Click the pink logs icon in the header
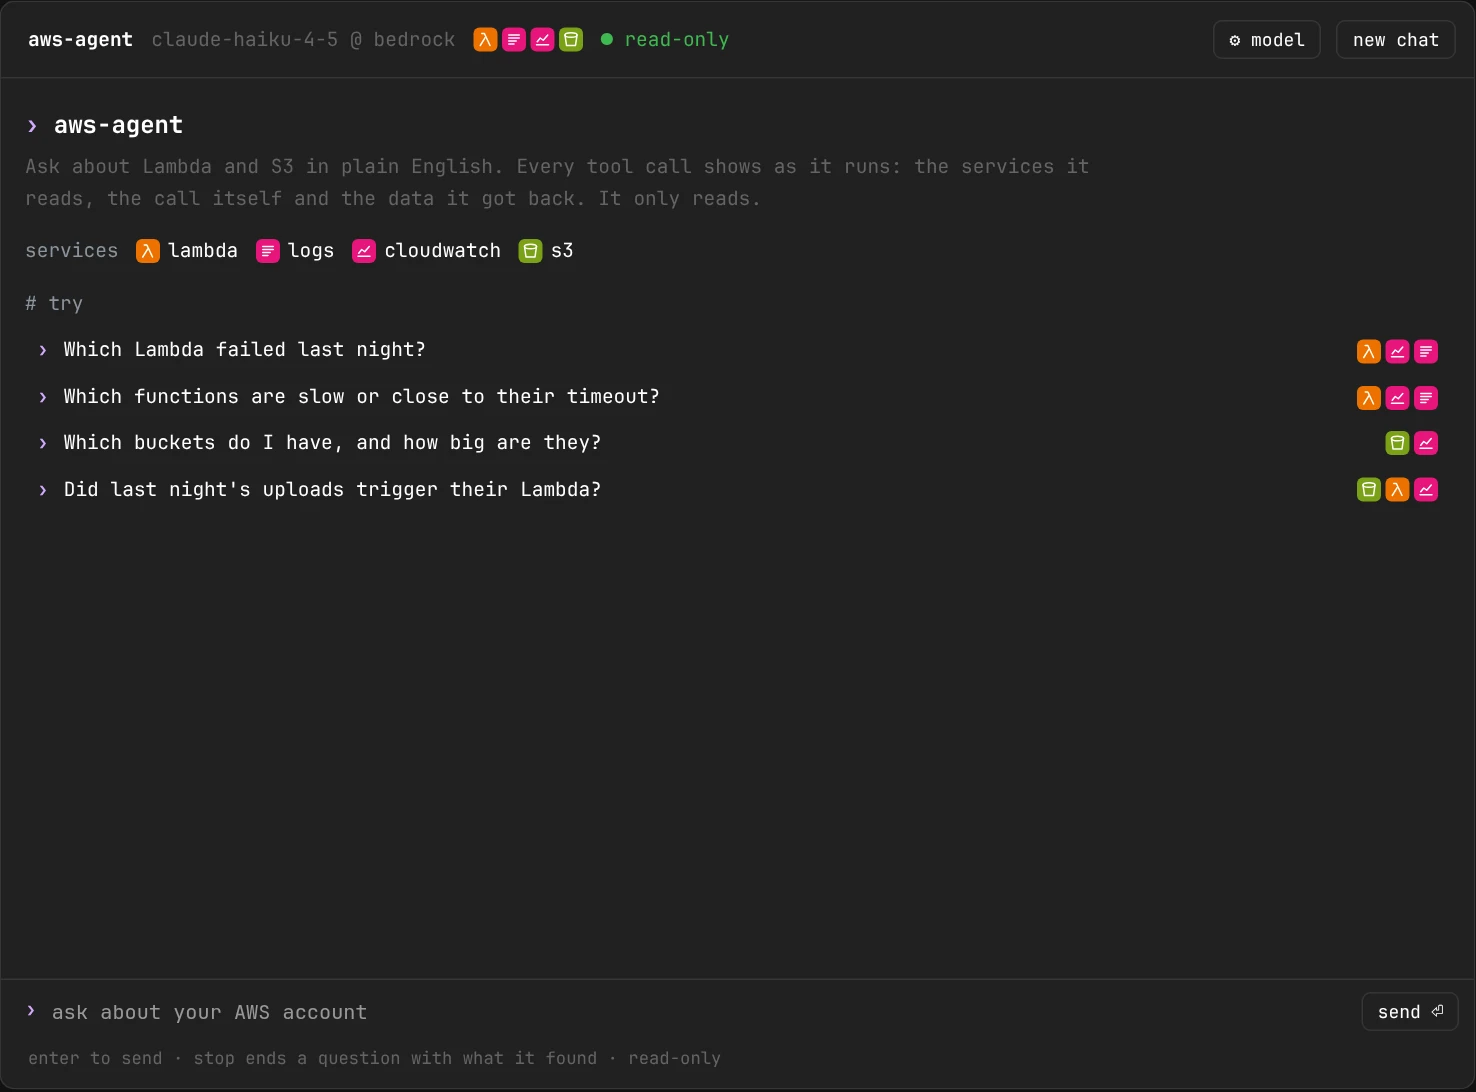 click(x=514, y=40)
